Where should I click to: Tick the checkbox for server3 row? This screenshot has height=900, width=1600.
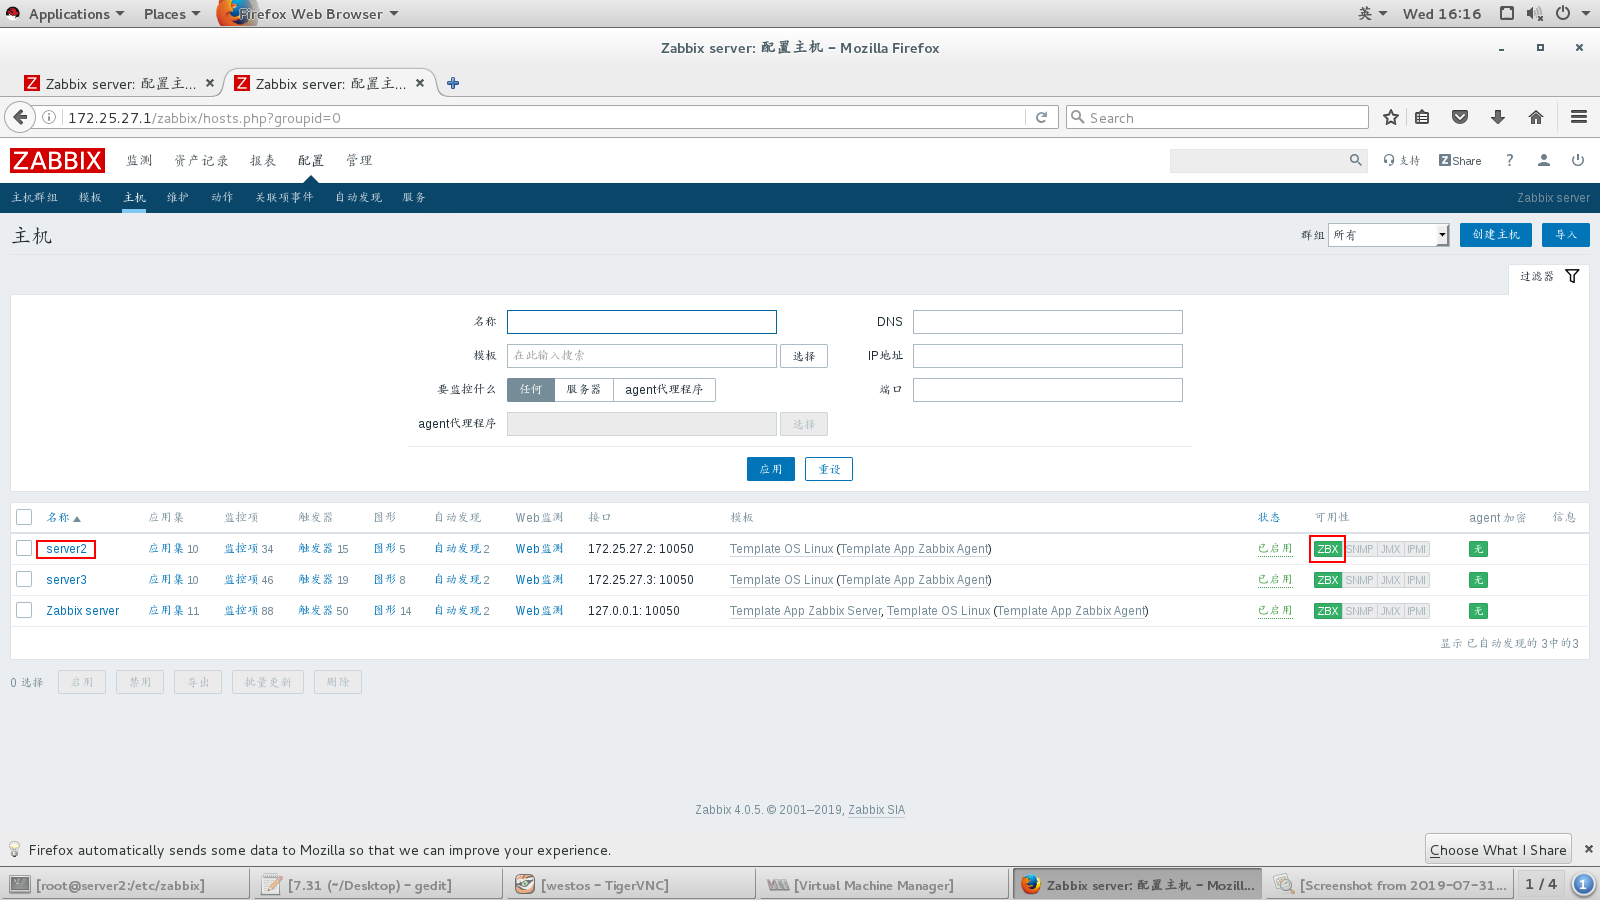pos(24,579)
